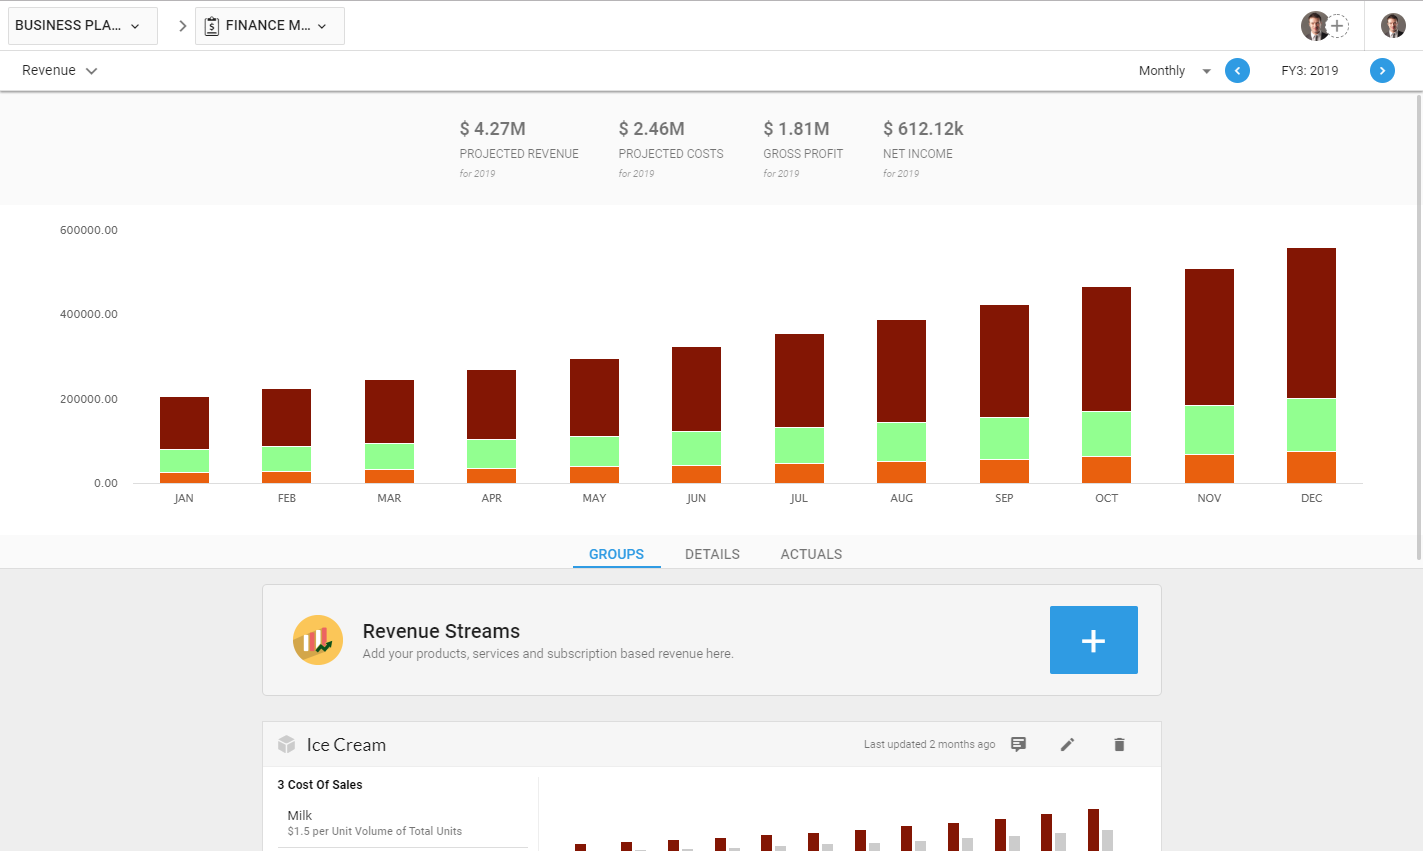Click the Revenue Streams chart icon
The height and width of the screenshot is (861, 1423).
pos(318,640)
